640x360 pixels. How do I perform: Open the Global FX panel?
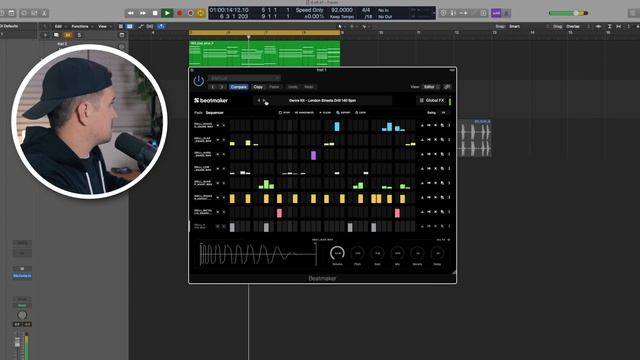[x=432, y=100]
